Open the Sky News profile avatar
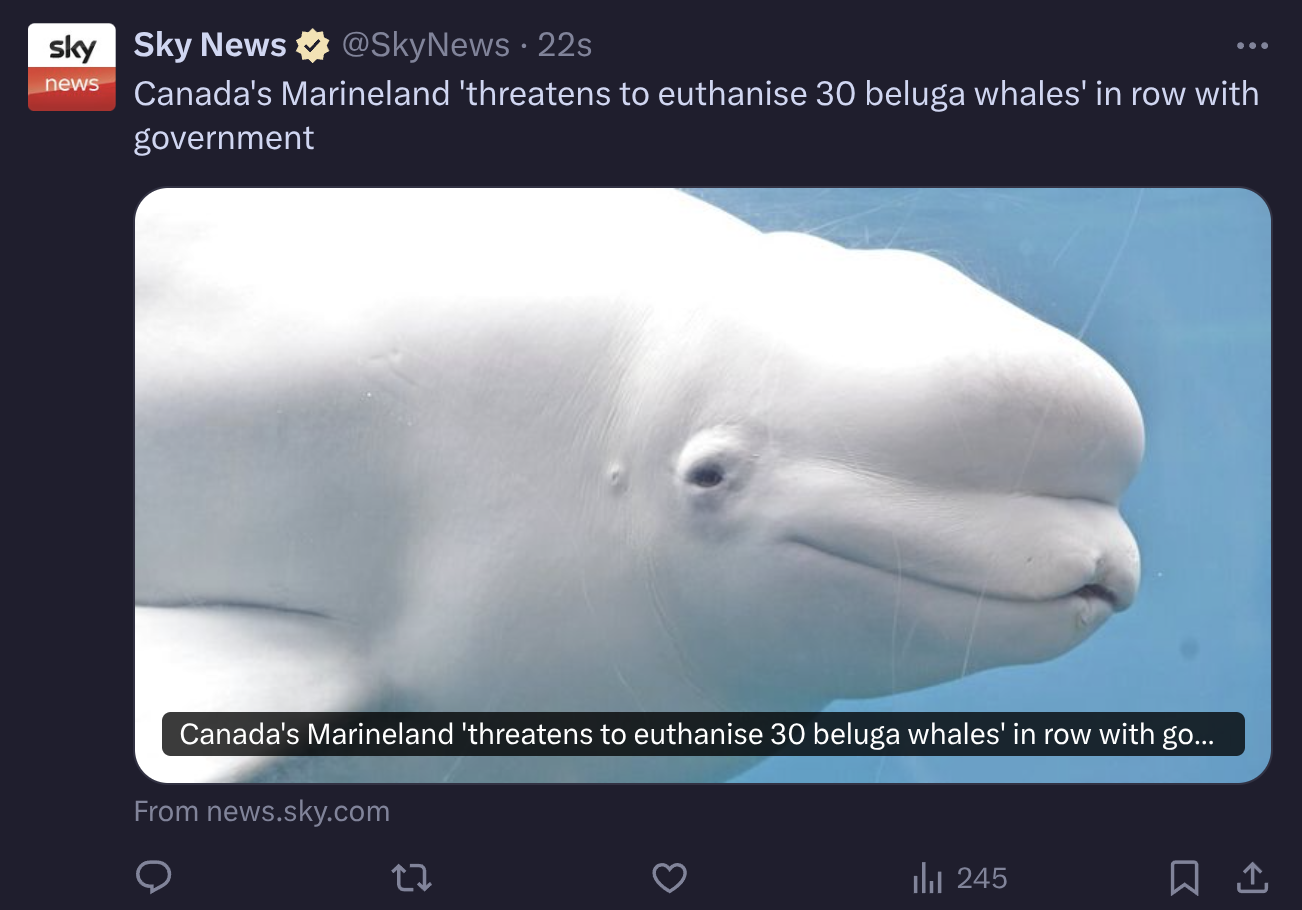Screen dimensions: 1302x910 pos(72,67)
